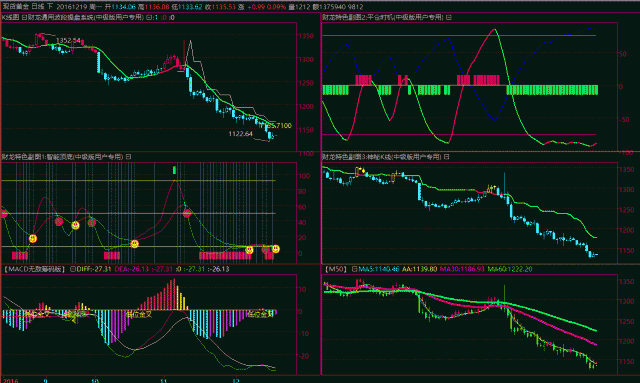Click the 1155.7100 price tag on K-line chart

coord(277,125)
